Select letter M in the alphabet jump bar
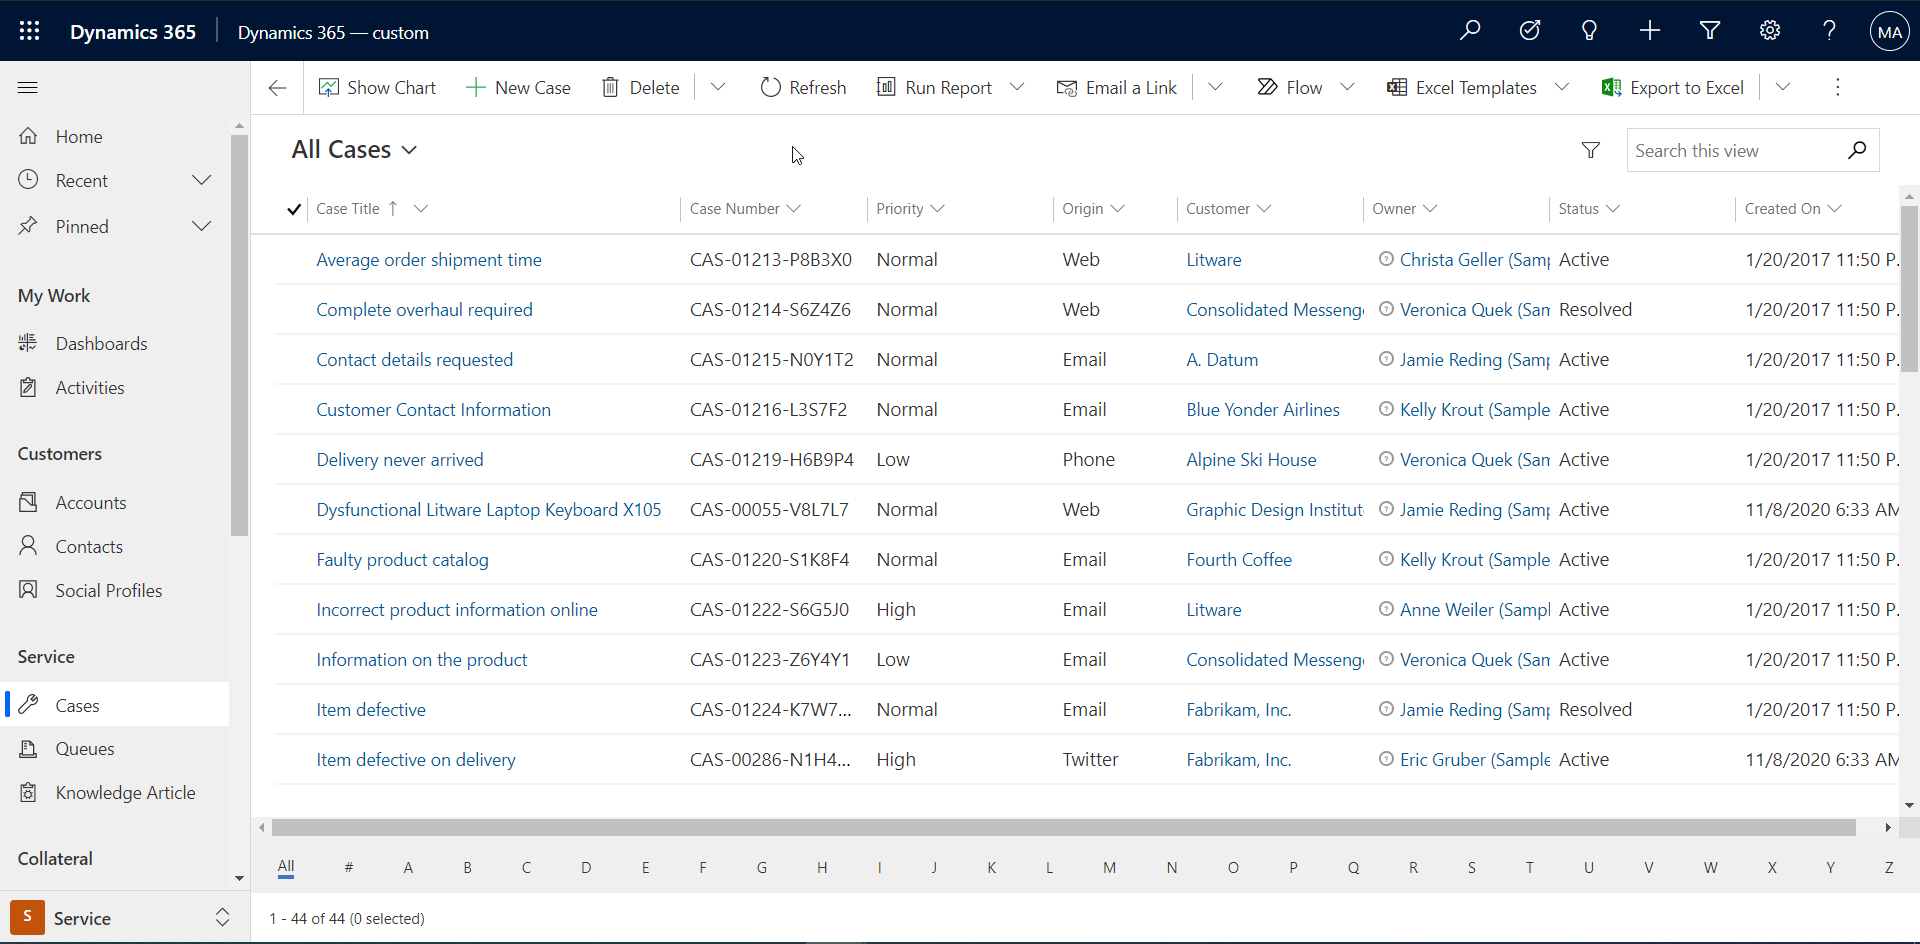Image resolution: width=1920 pixels, height=944 pixels. [x=1110, y=867]
